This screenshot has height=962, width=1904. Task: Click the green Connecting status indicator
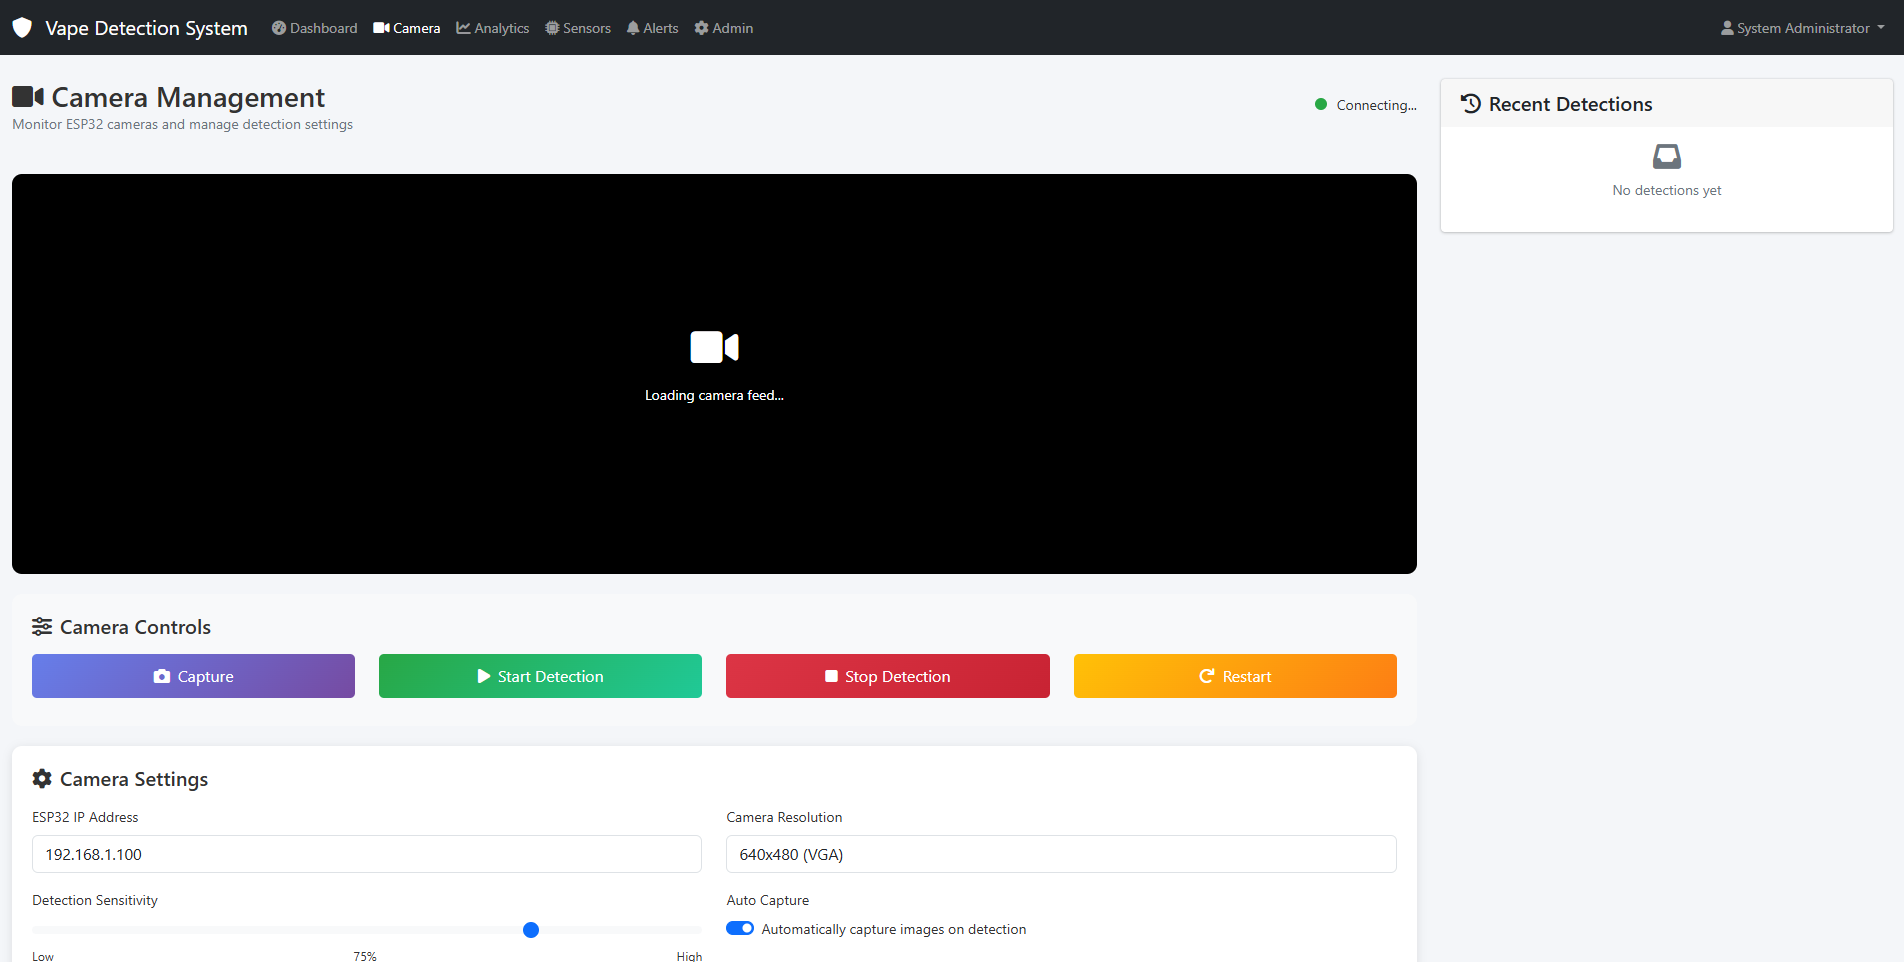click(1321, 103)
